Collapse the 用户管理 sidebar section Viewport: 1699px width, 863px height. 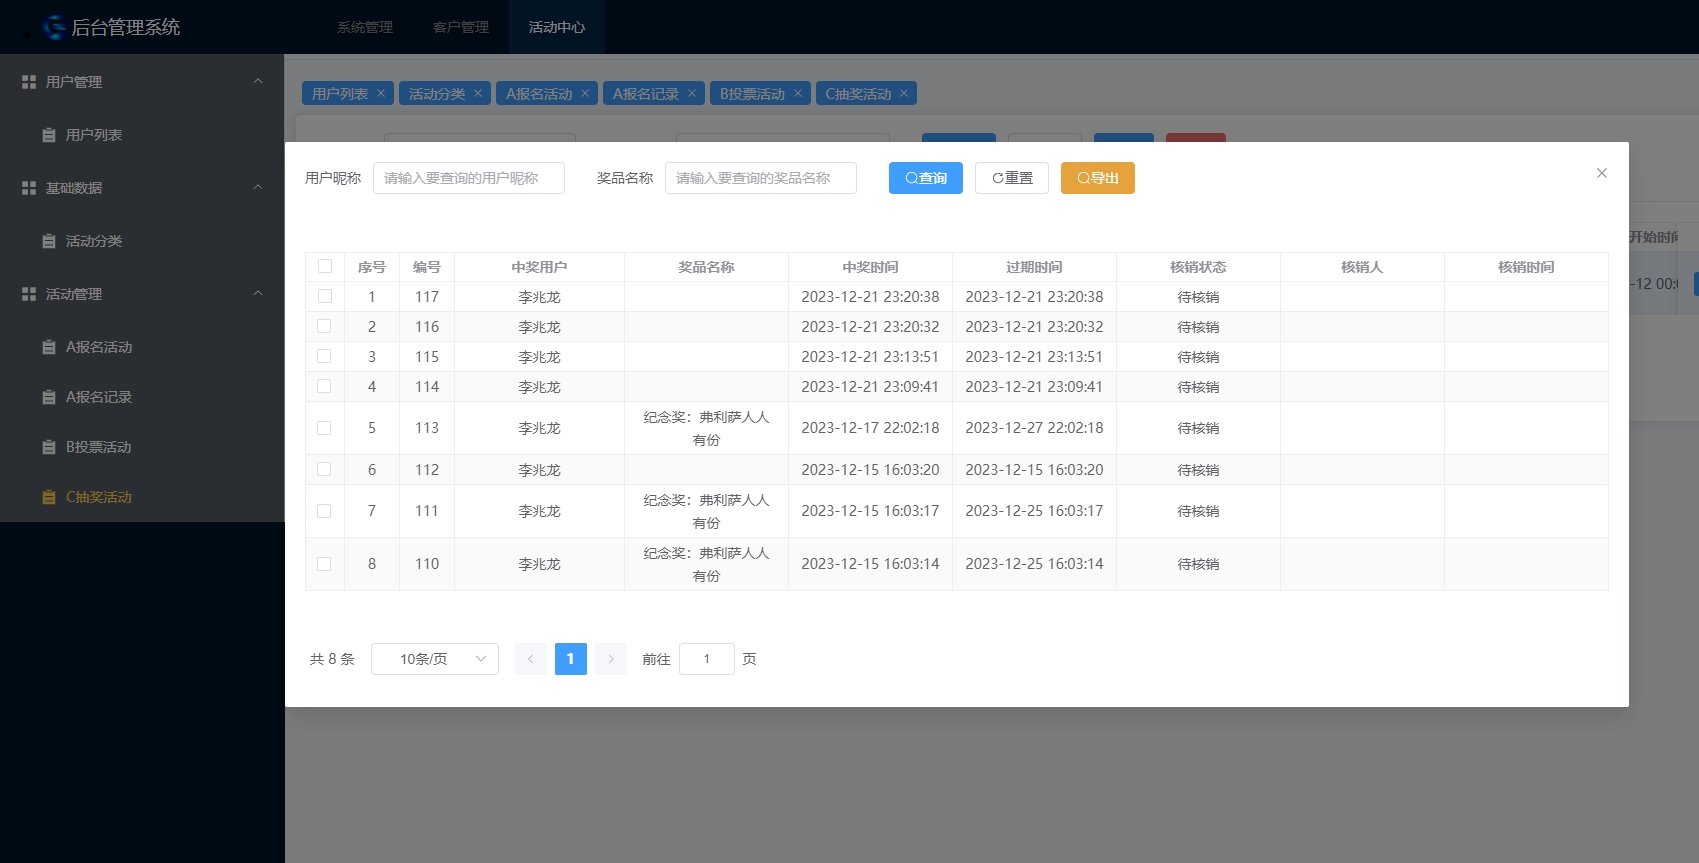coord(257,82)
